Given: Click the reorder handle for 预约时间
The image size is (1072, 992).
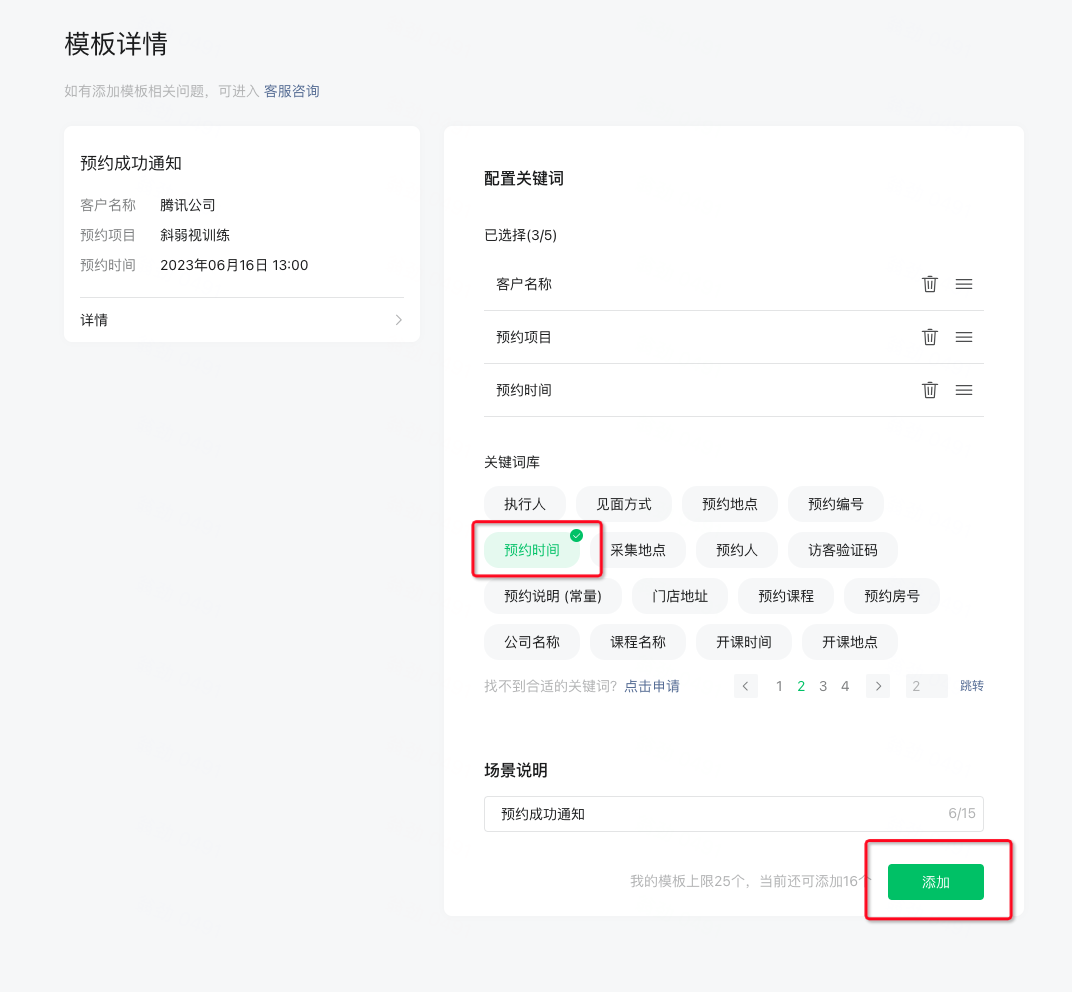Looking at the screenshot, I should (x=964, y=390).
